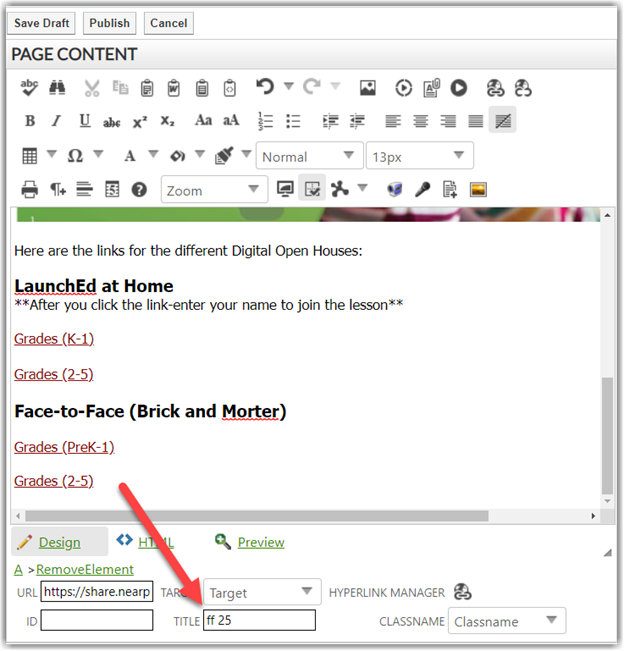Click the Help question mark icon
The width and height of the screenshot is (624, 651).
click(x=139, y=190)
